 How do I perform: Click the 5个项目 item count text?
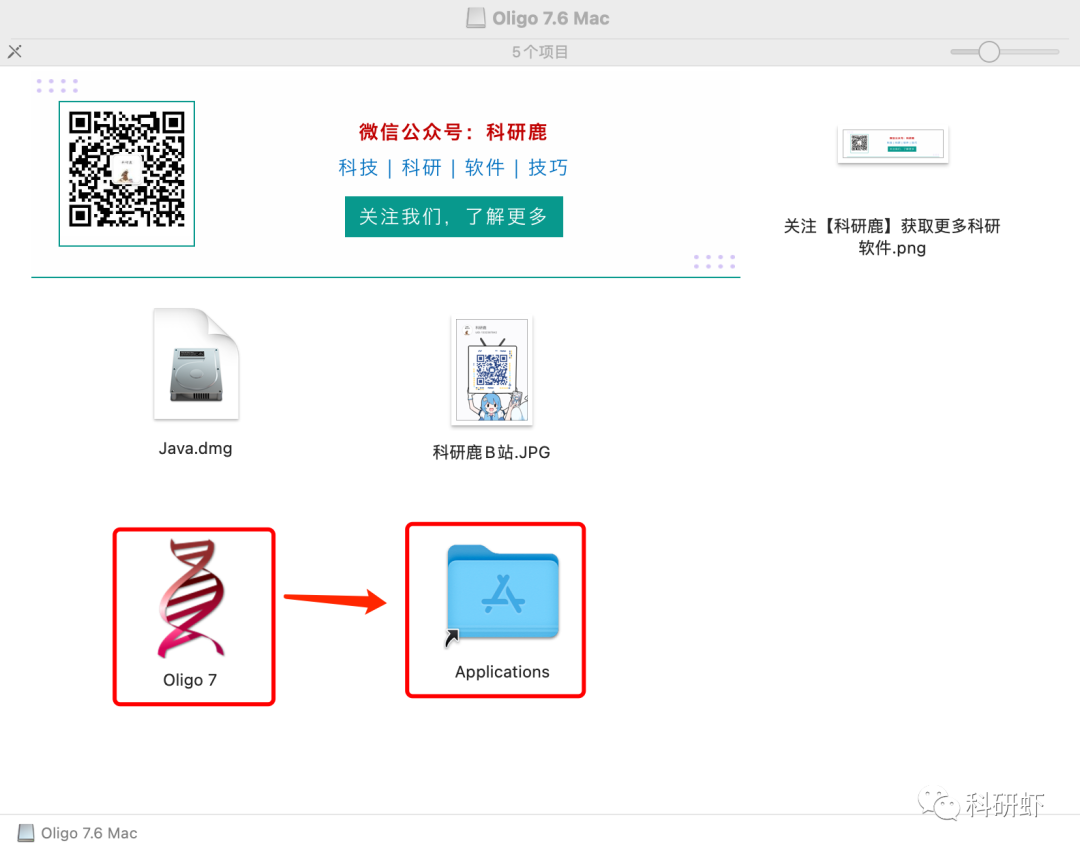tap(540, 52)
